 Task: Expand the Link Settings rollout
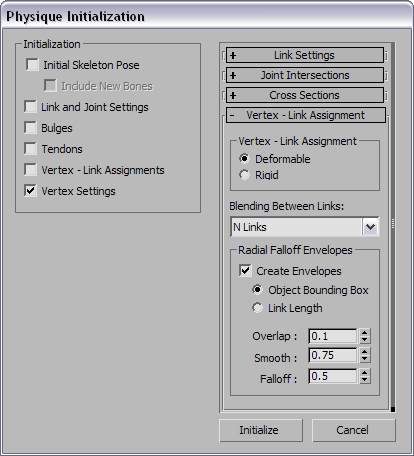coord(305,55)
